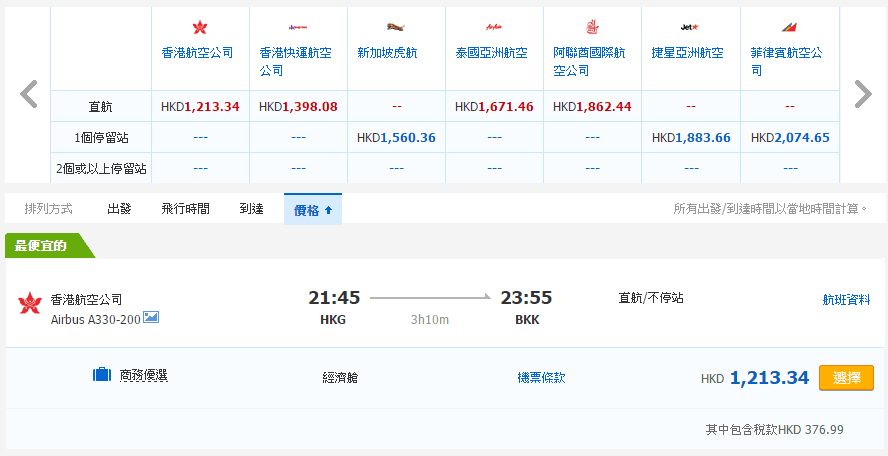Click the right arrow to show more airlines
This screenshot has height=456, width=888.
pos(862,94)
